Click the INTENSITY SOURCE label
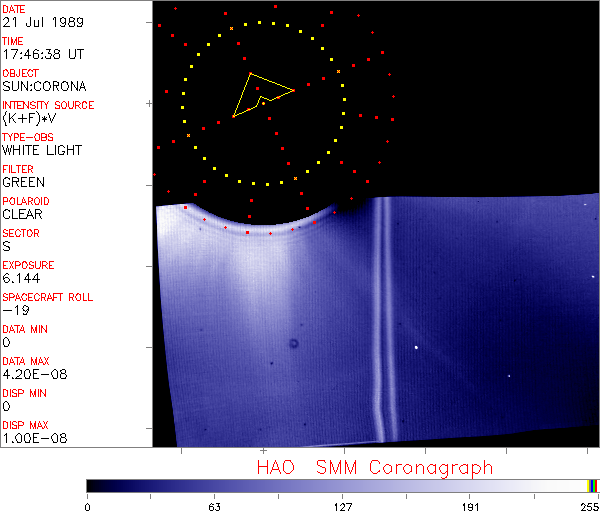 point(48,105)
